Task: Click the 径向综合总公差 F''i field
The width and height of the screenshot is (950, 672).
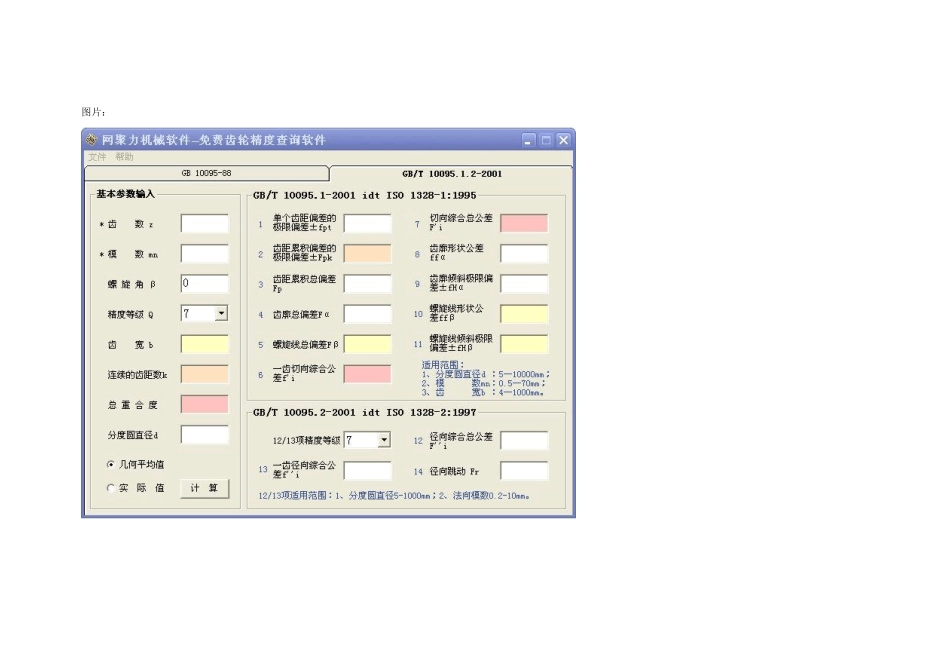Action: (x=524, y=441)
